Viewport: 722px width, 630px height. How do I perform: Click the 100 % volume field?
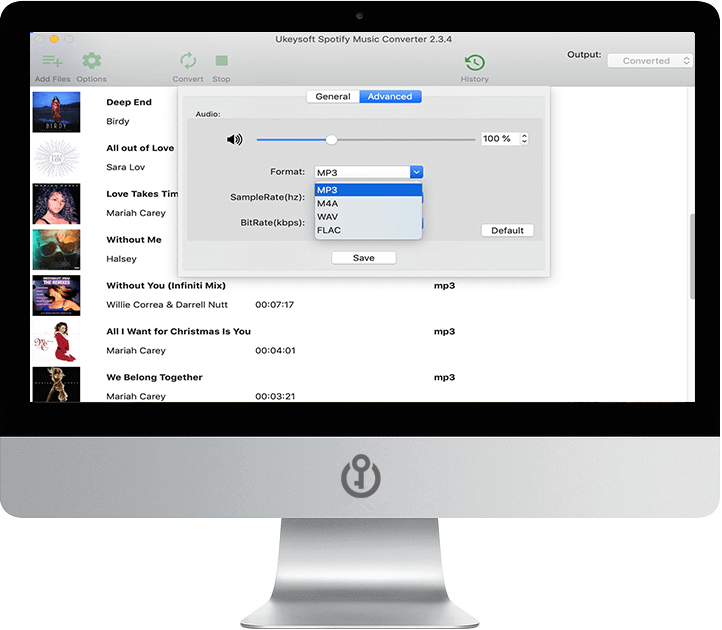point(500,139)
